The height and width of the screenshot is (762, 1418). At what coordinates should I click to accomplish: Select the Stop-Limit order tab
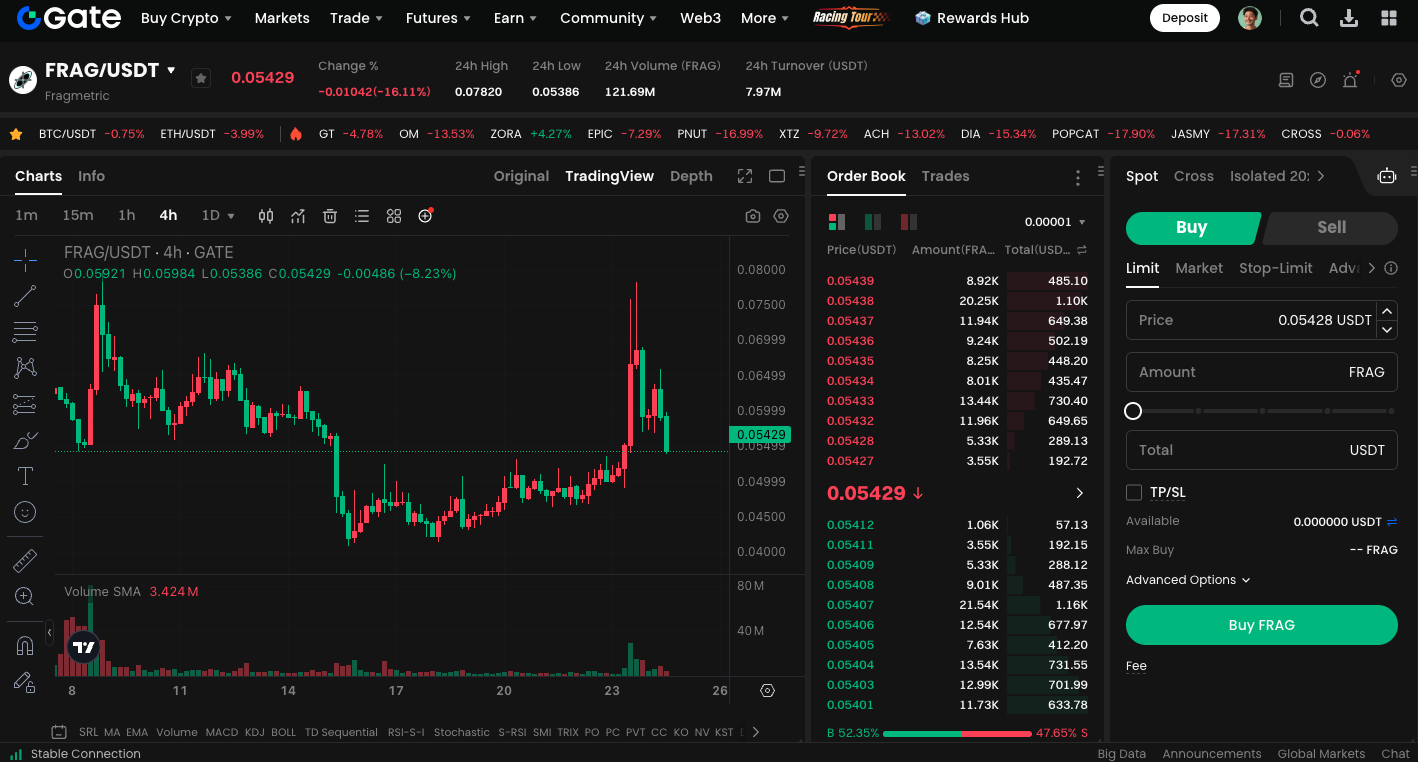(x=1276, y=268)
